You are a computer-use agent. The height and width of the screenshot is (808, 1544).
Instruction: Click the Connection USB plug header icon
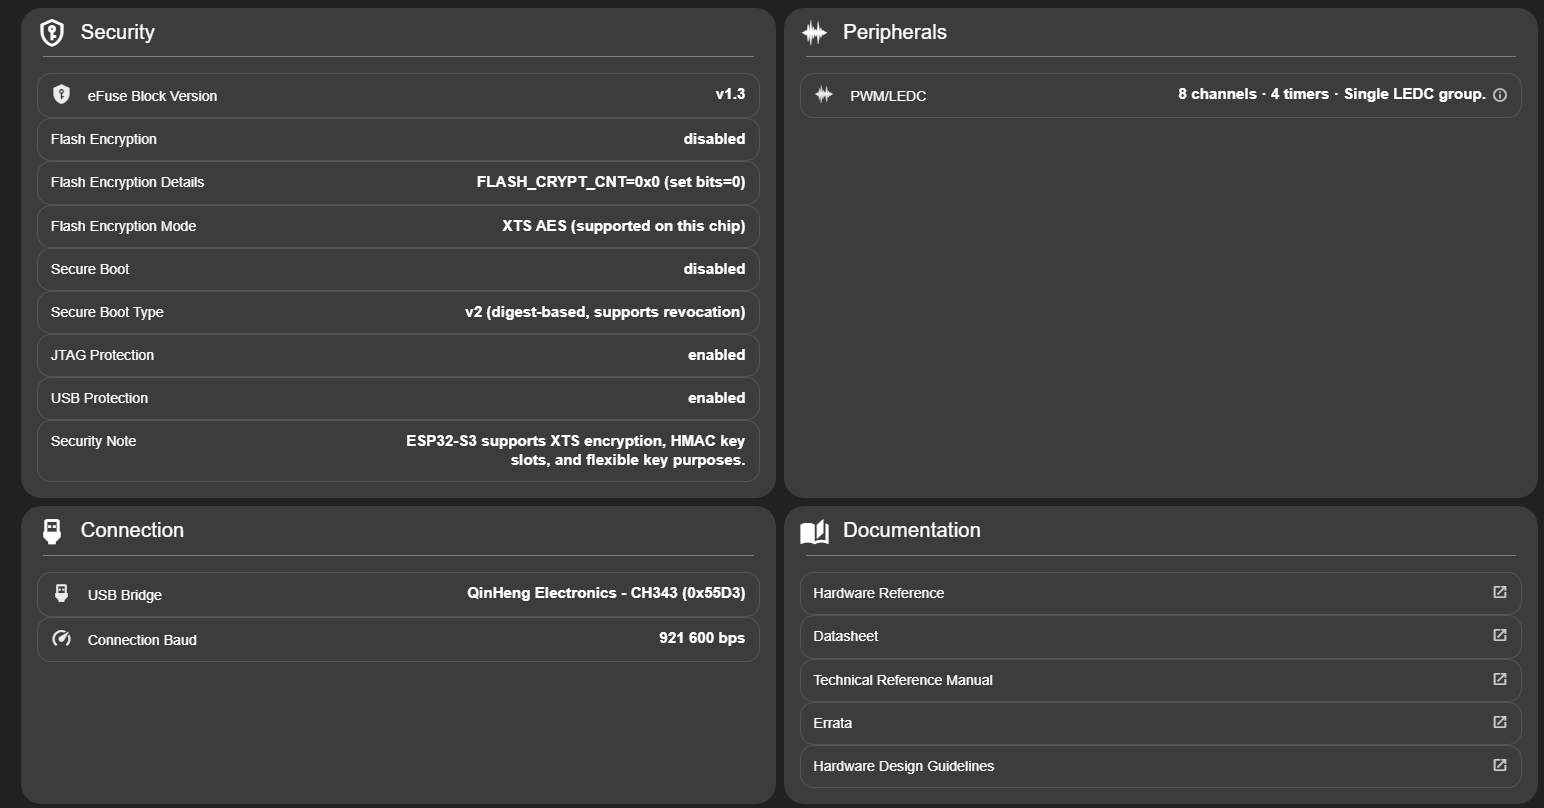pos(52,531)
